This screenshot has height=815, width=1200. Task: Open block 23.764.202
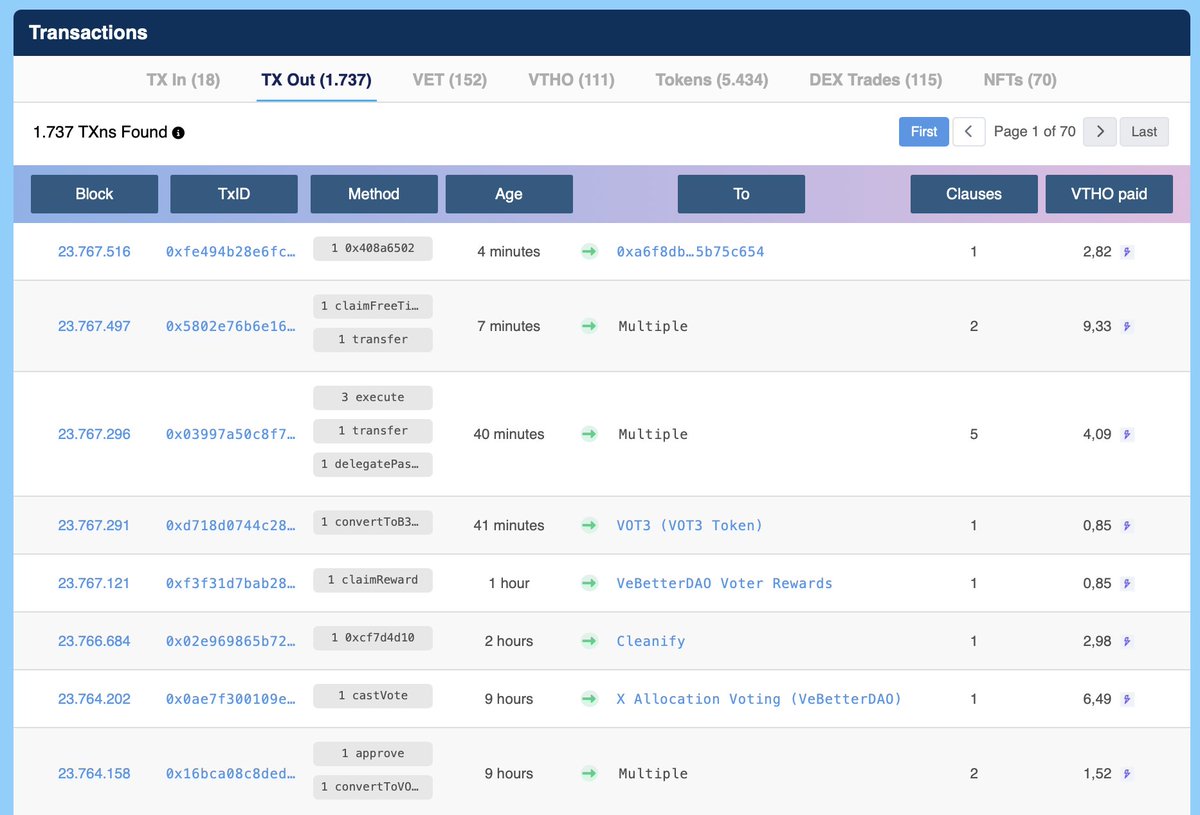94,699
